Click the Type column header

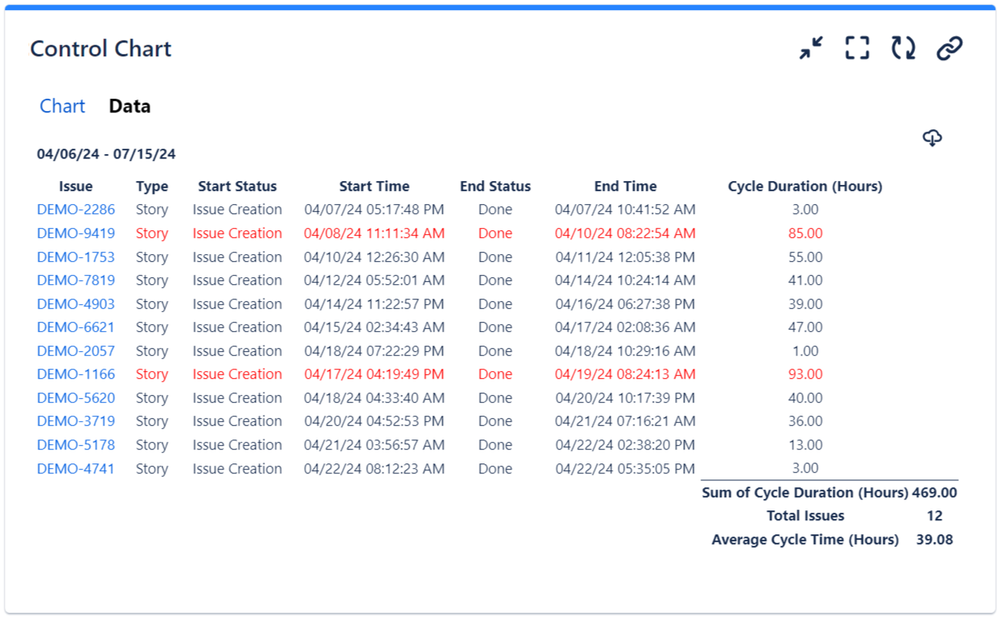(x=152, y=187)
